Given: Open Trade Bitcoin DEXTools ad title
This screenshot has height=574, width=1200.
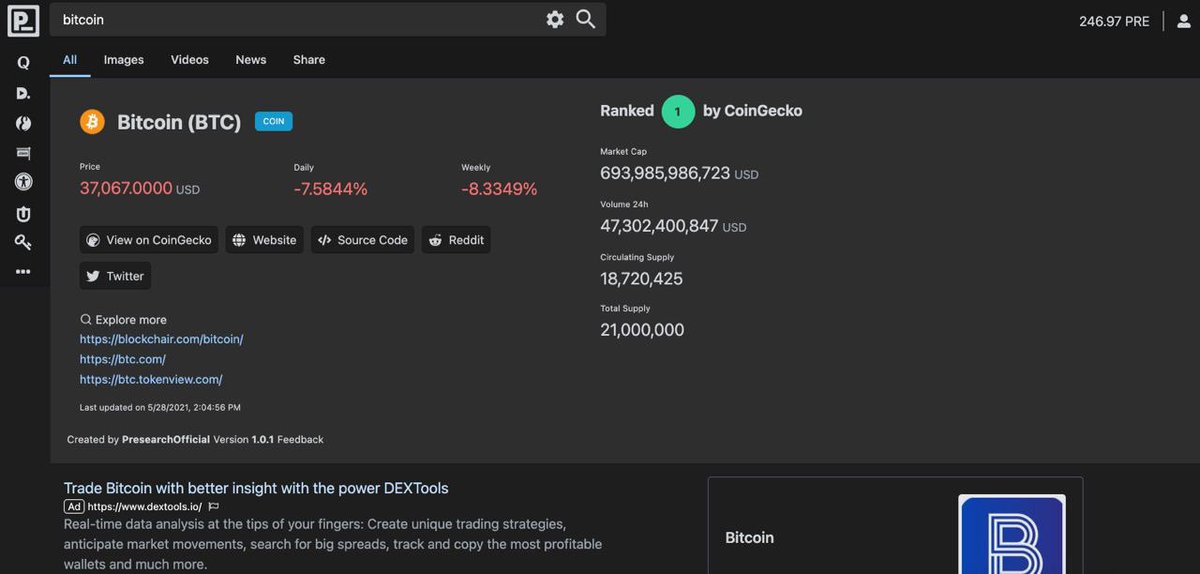Looking at the screenshot, I should pos(256,488).
